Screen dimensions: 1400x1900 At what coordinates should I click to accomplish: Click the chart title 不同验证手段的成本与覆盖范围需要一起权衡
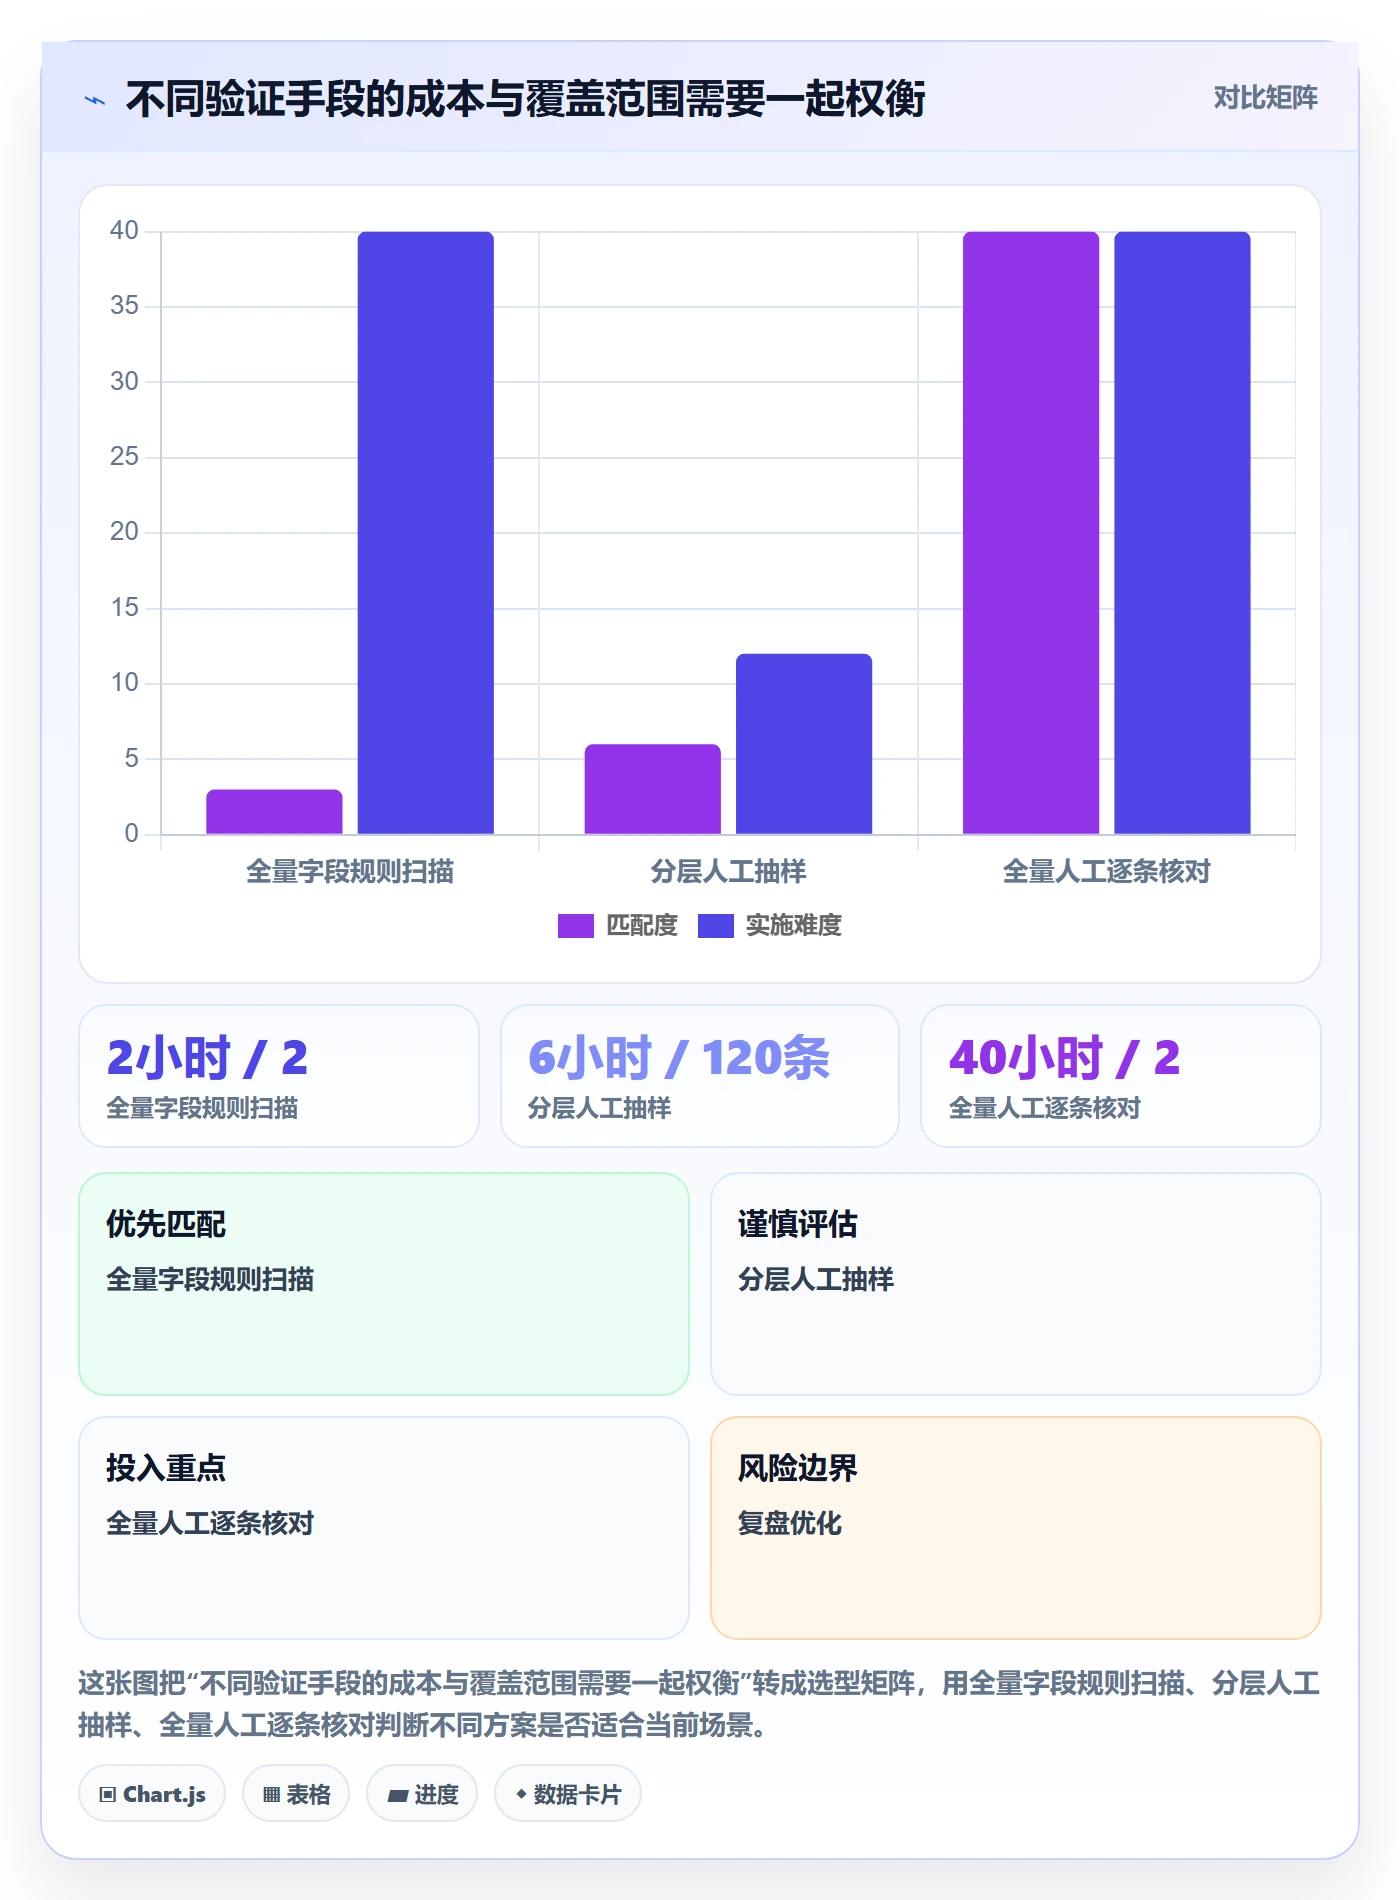tap(526, 99)
